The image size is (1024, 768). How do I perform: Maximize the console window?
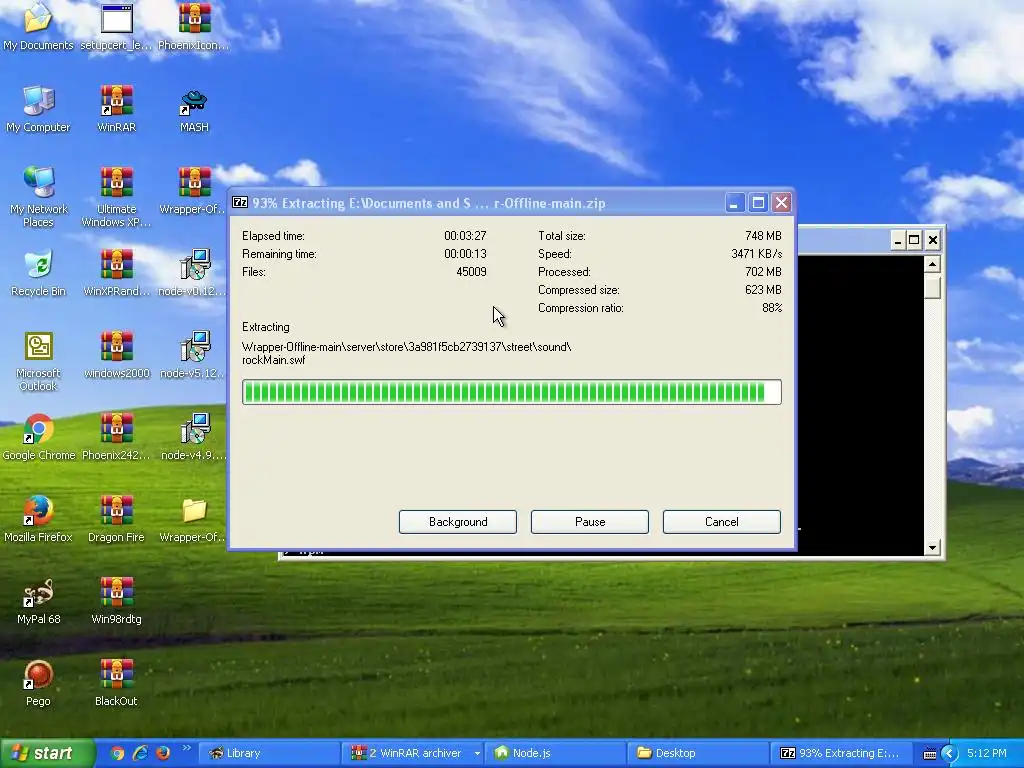(x=914, y=240)
